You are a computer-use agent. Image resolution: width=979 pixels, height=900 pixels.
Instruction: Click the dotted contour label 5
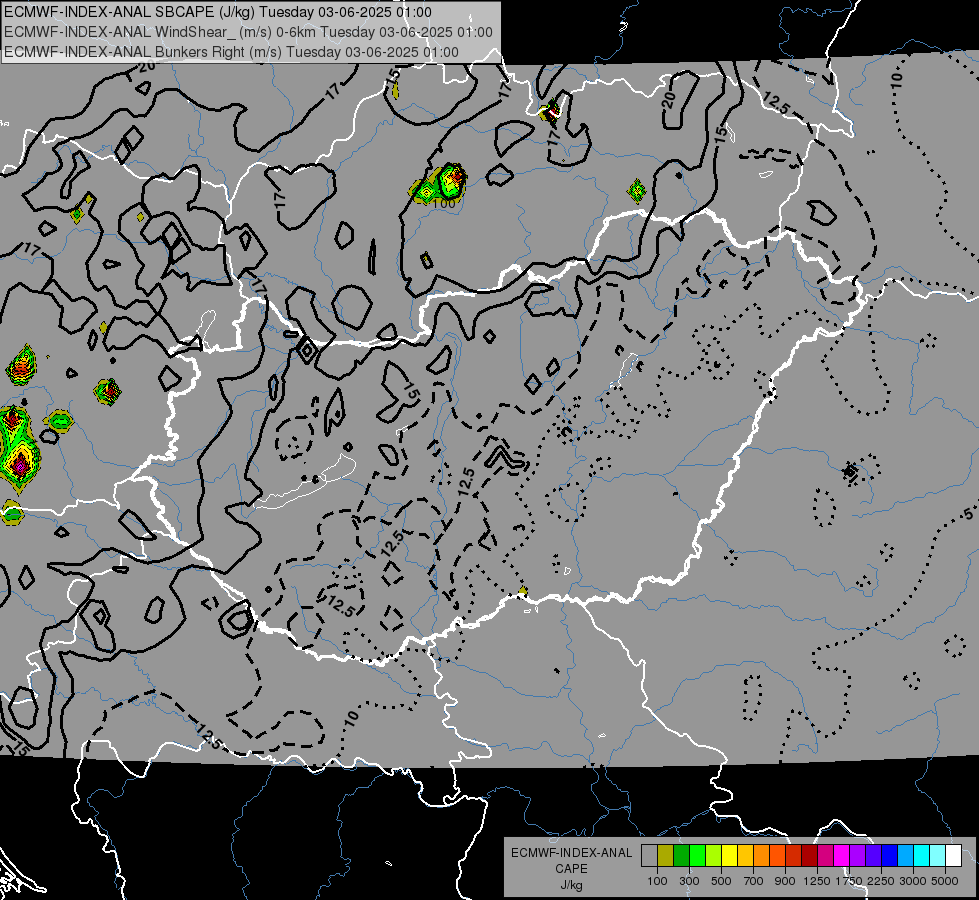tap(968, 514)
